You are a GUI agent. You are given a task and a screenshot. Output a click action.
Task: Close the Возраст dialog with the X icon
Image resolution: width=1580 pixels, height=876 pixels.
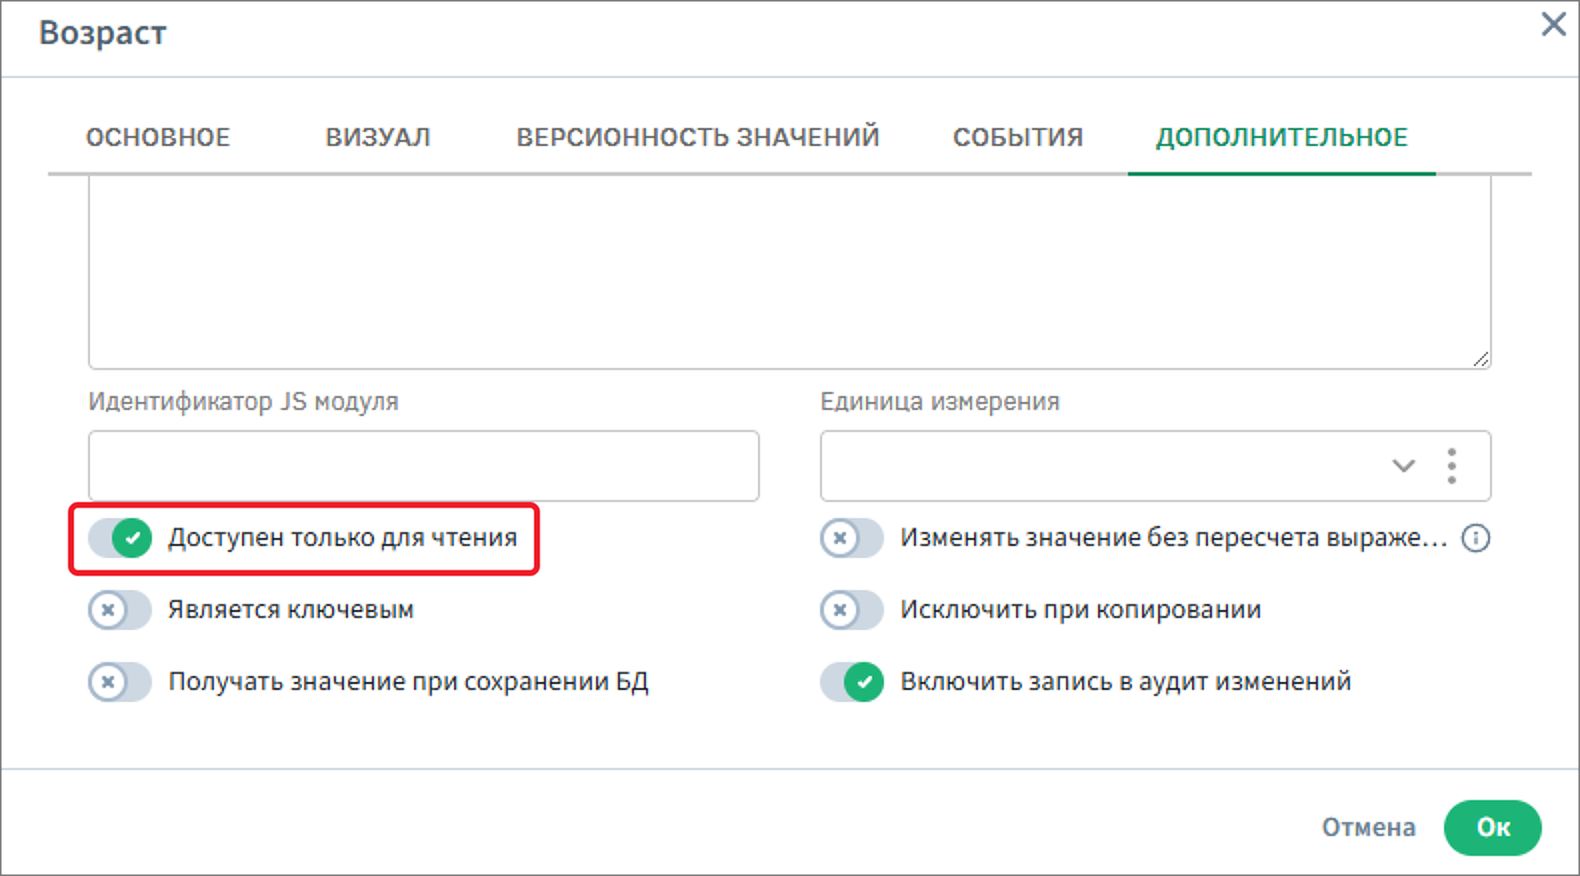click(1553, 24)
